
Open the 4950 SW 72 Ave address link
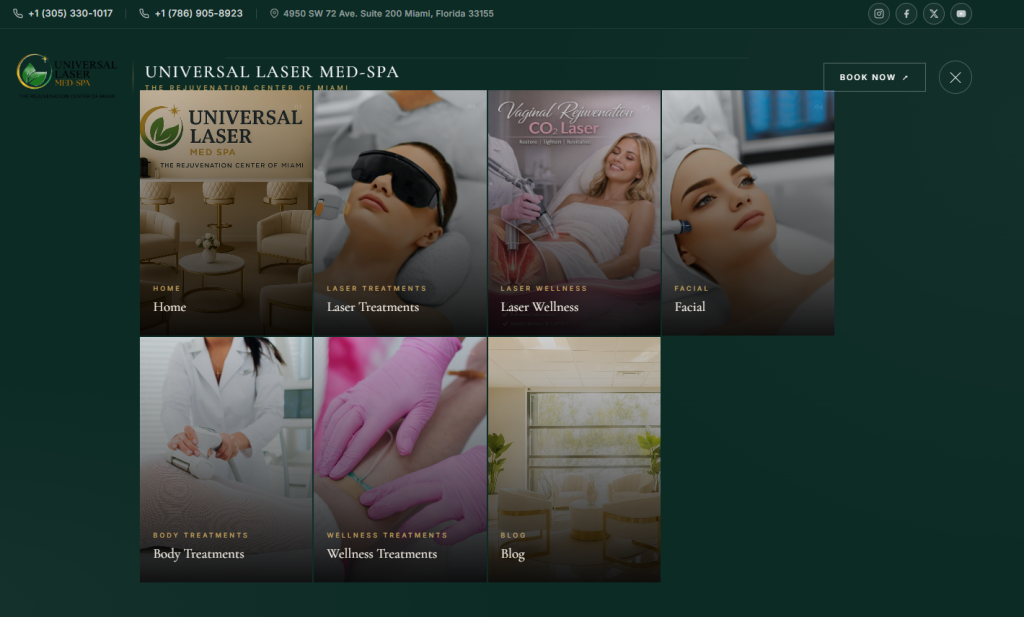pyautogui.click(x=389, y=14)
